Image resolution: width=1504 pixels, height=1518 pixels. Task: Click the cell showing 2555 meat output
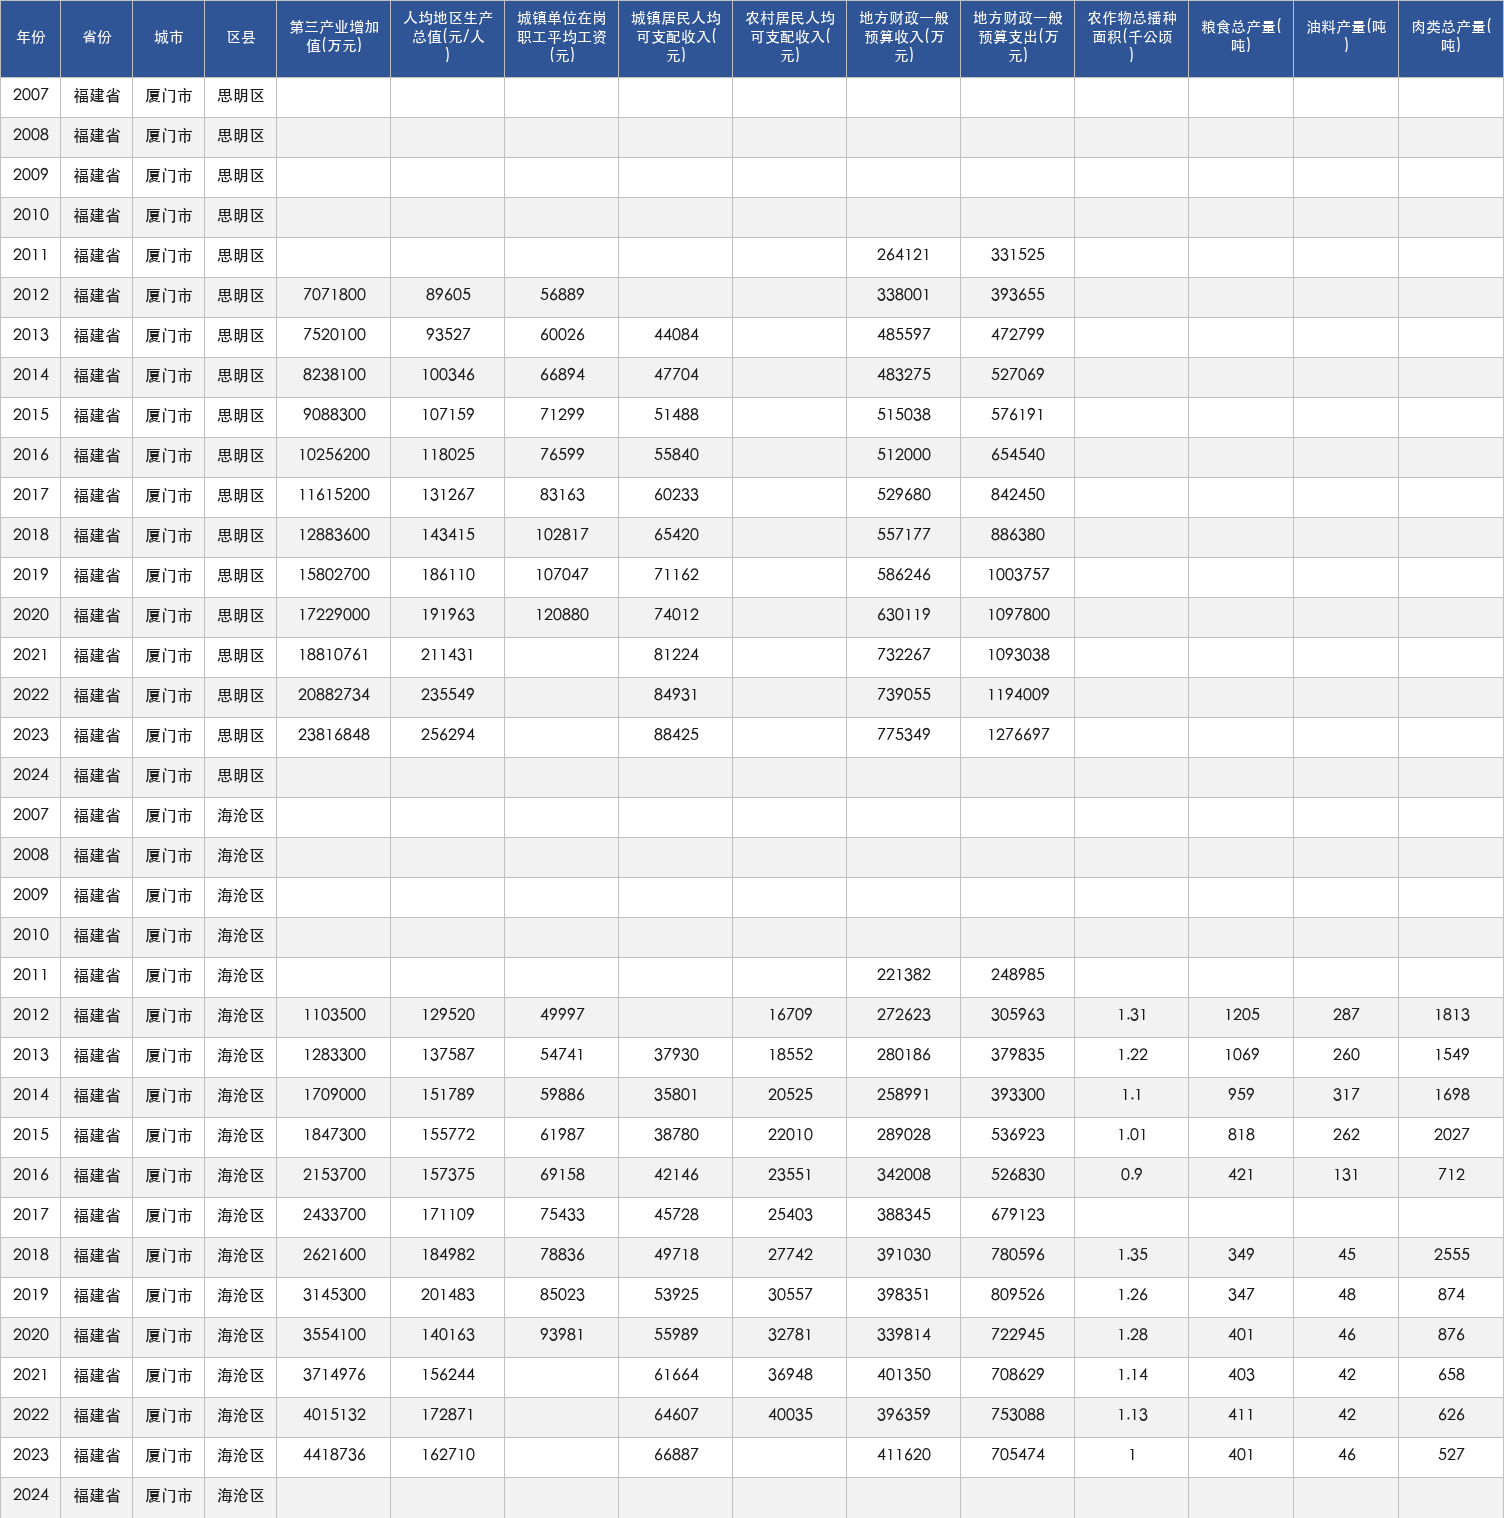tap(1451, 1256)
